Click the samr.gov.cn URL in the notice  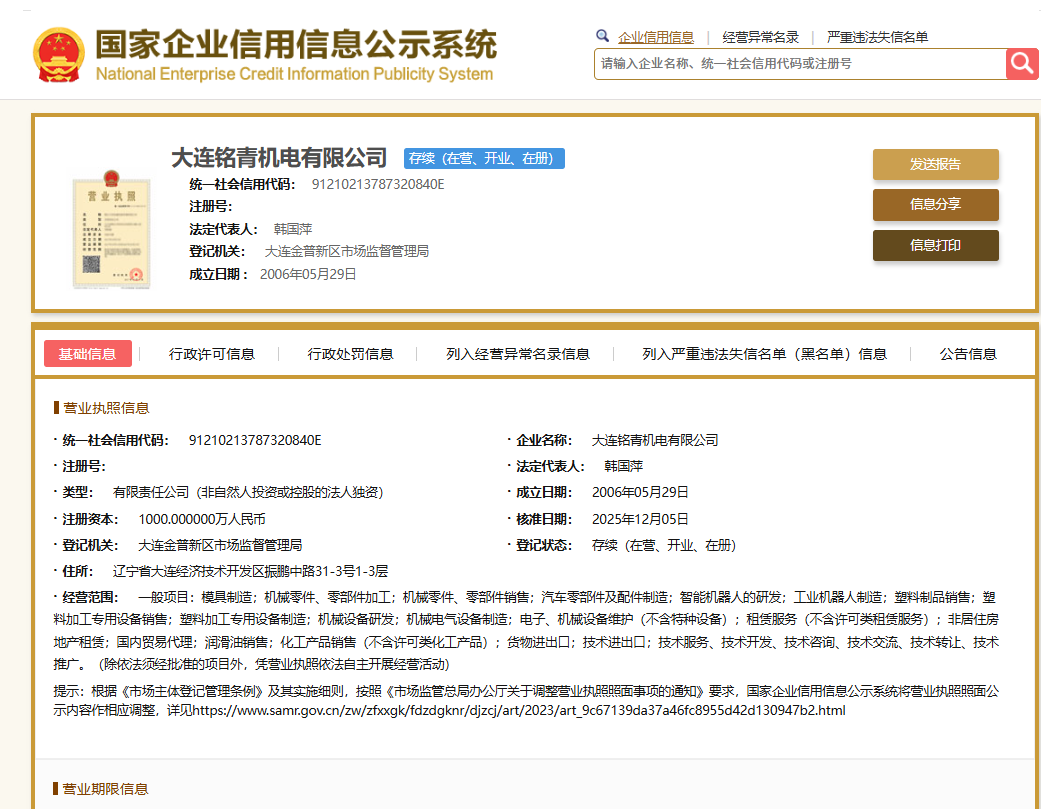click(x=519, y=710)
